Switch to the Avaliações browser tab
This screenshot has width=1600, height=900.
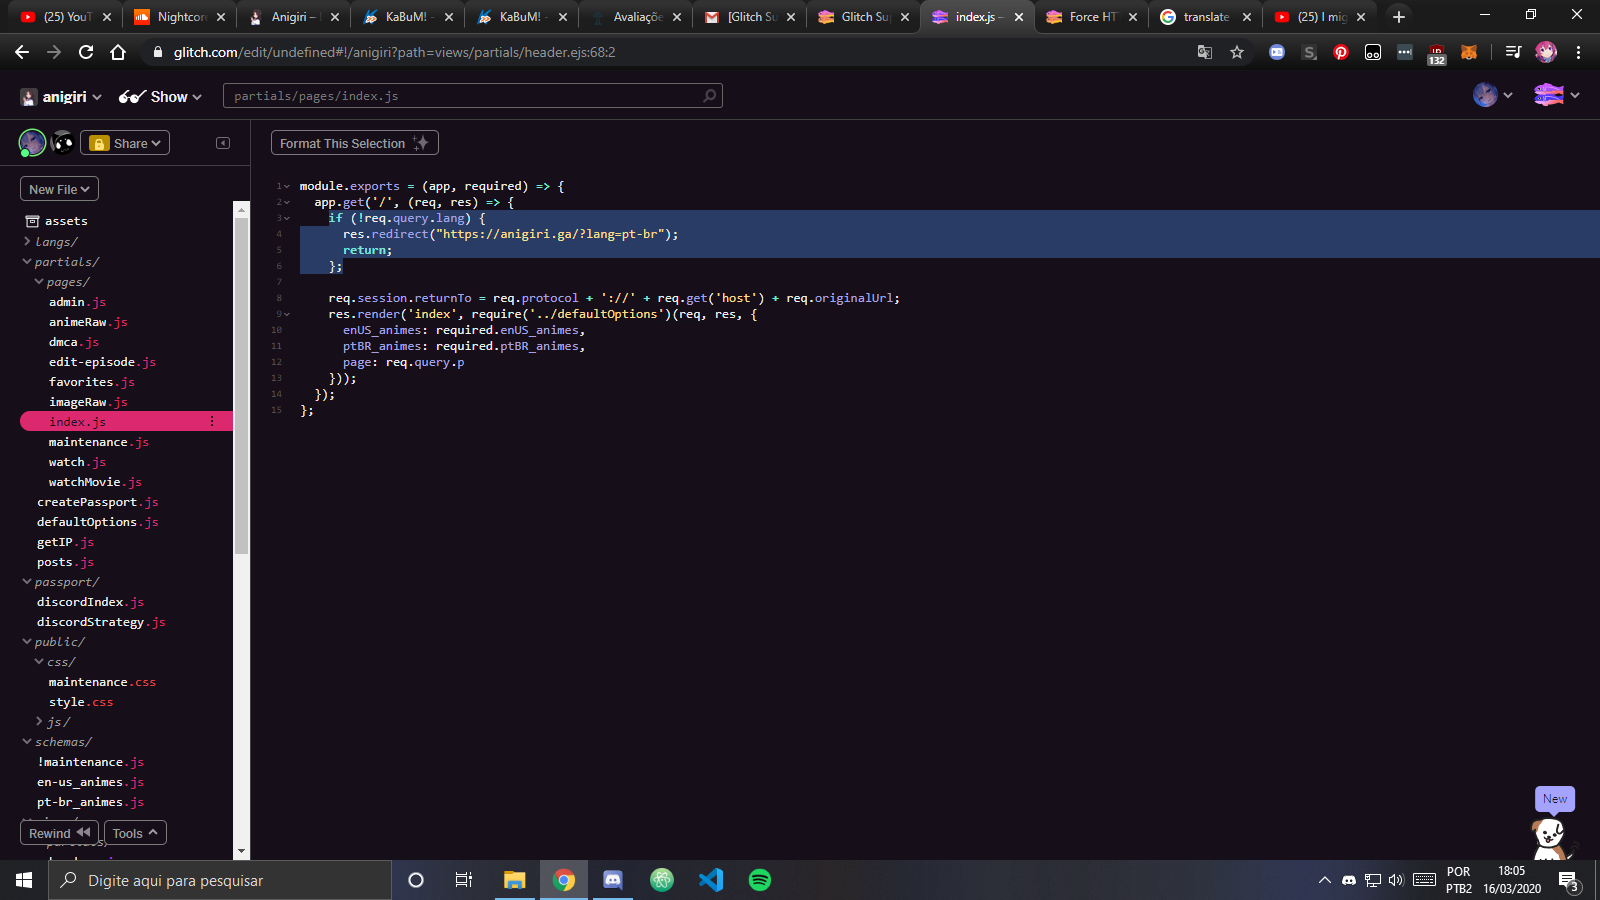coord(636,17)
